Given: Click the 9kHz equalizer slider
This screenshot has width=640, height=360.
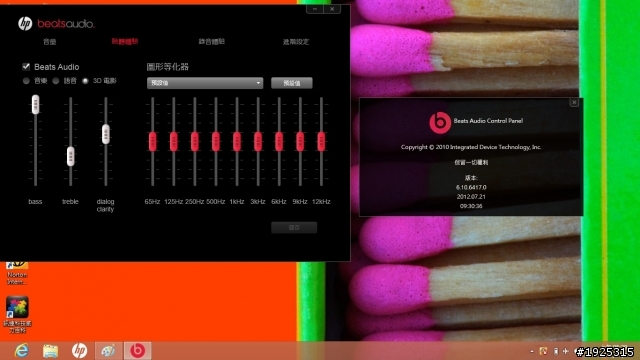Looking at the screenshot, I should [x=300, y=142].
